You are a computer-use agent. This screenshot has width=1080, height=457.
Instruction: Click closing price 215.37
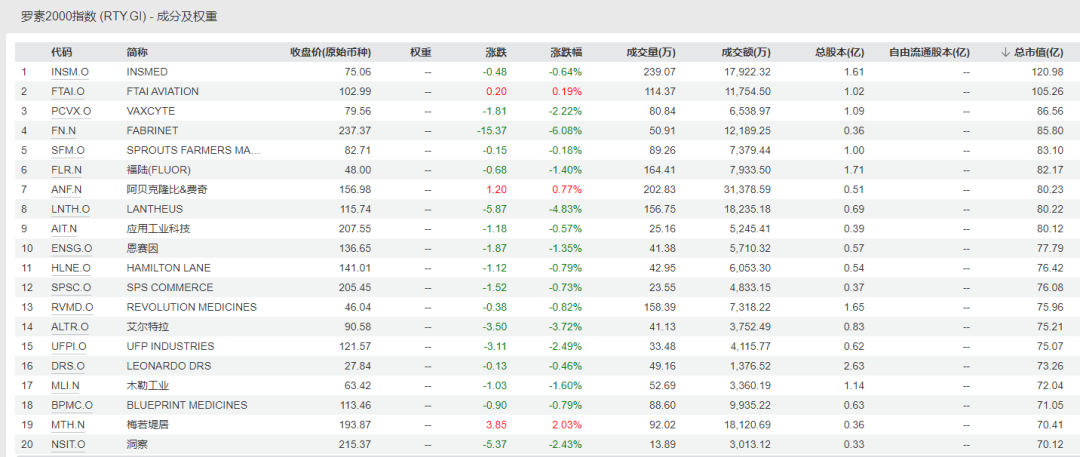356,445
